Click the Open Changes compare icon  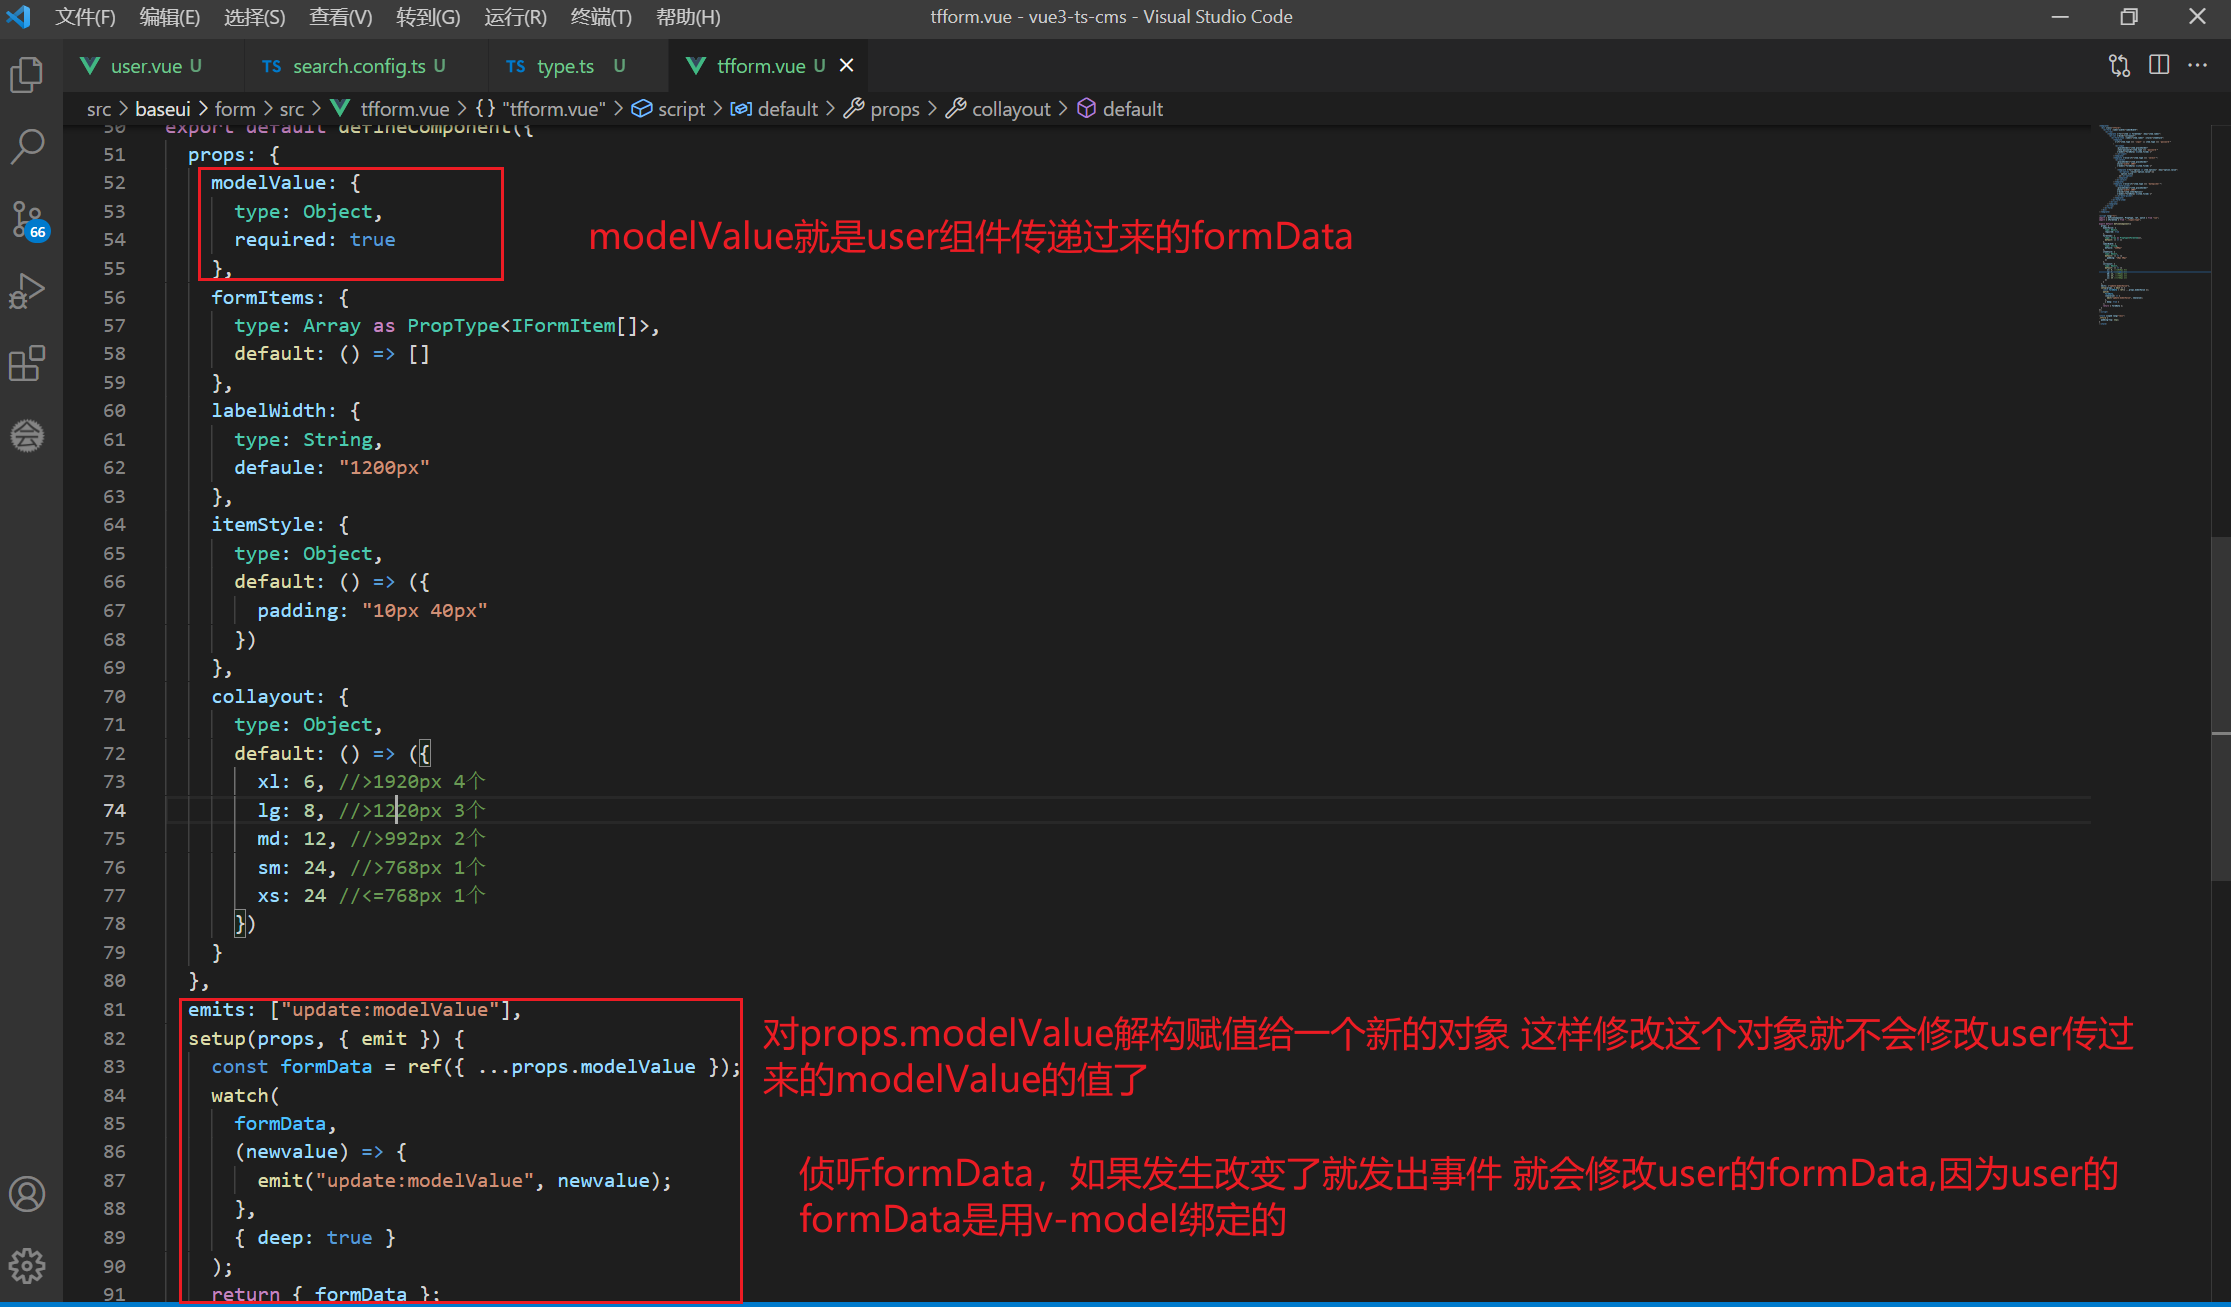click(x=2119, y=66)
